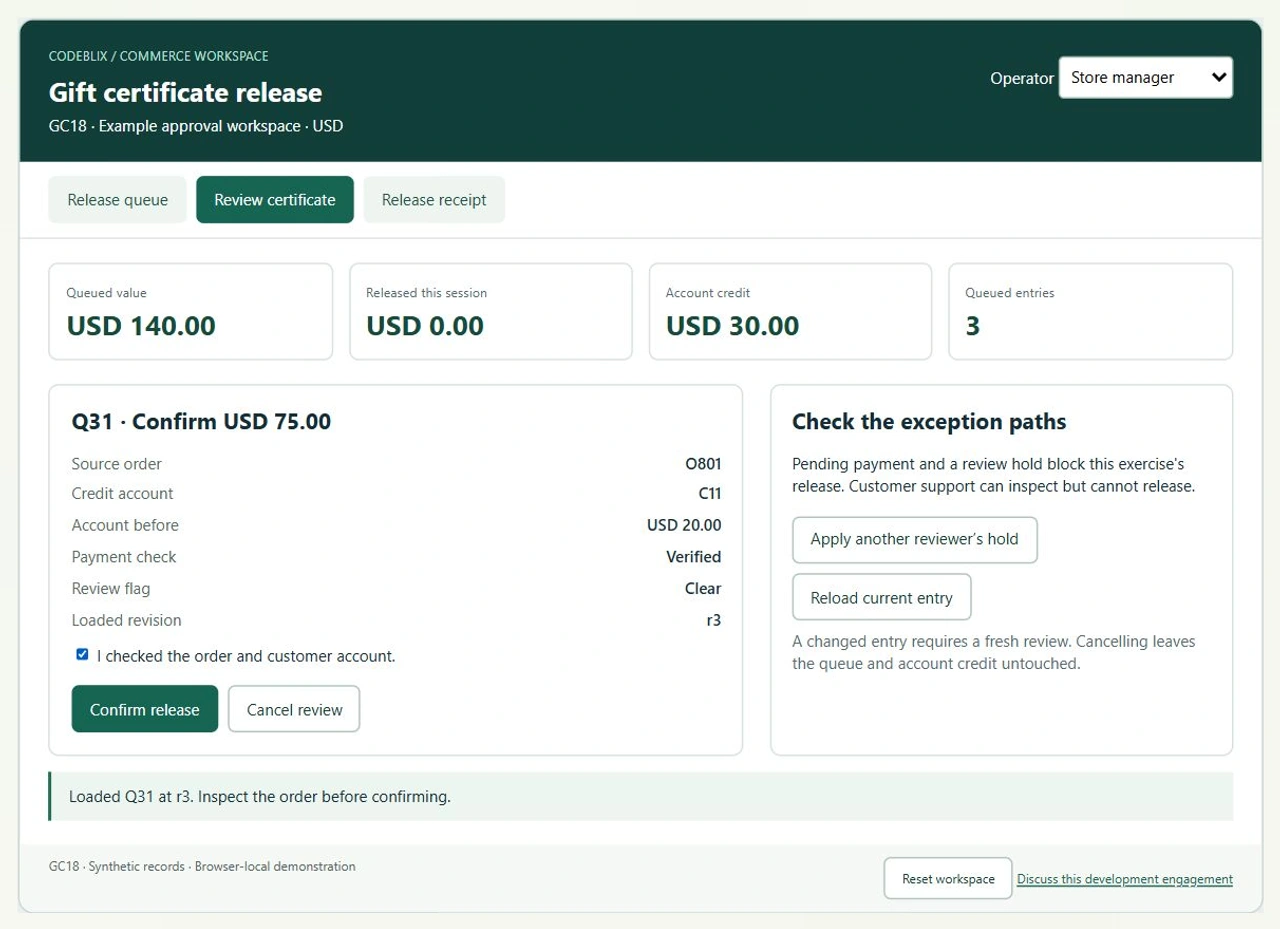The image size is (1280, 929).
Task: Click the 'A changed entry requires a fresh review' note
Action: (994, 652)
